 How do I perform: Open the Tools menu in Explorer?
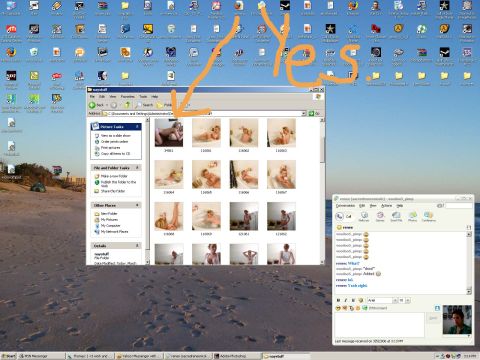pos(143,96)
